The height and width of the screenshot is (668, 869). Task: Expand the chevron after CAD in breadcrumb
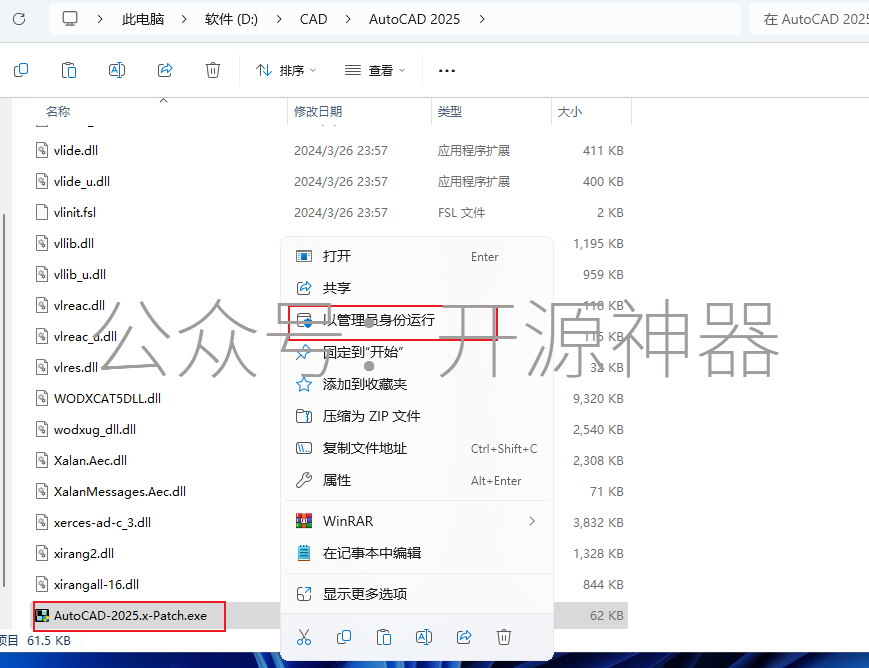(x=348, y=19)
